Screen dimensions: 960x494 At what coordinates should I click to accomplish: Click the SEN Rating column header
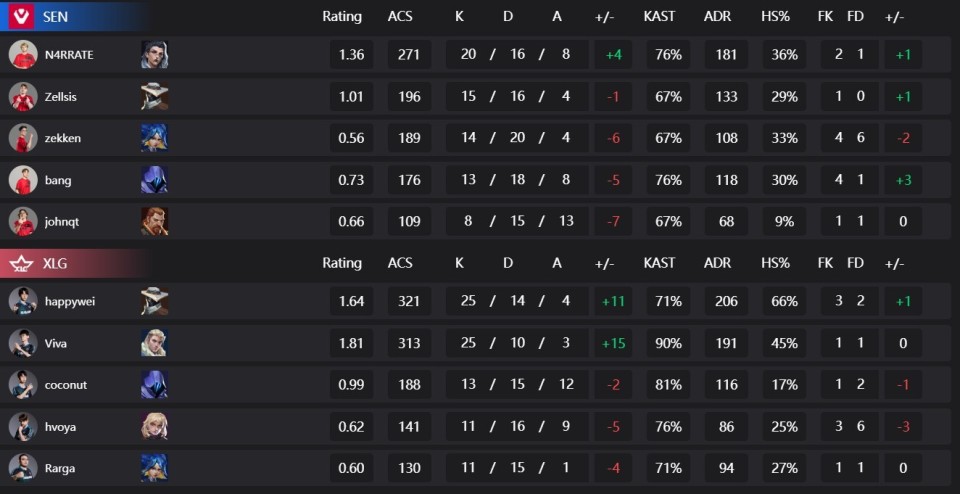342,17
